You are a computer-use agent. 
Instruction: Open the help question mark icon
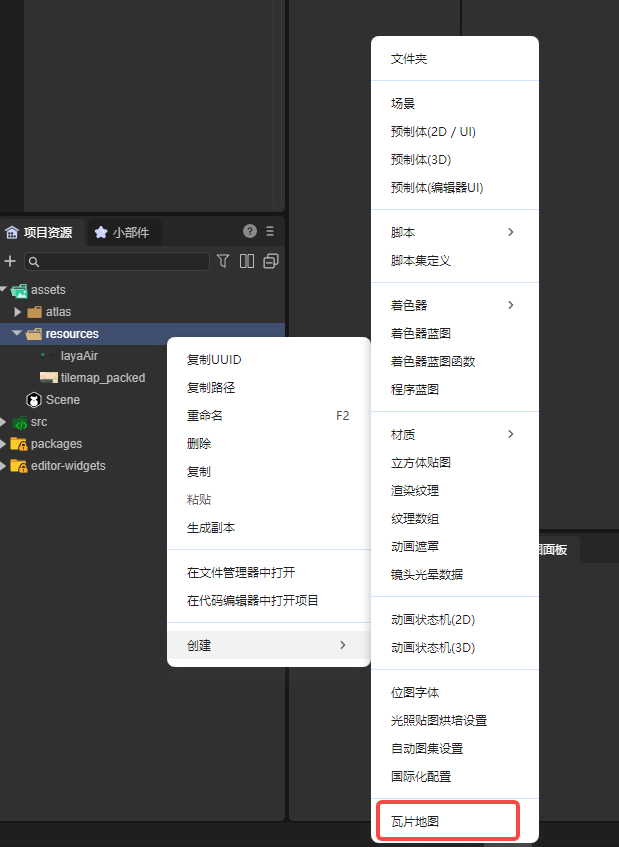pos(250,231)
